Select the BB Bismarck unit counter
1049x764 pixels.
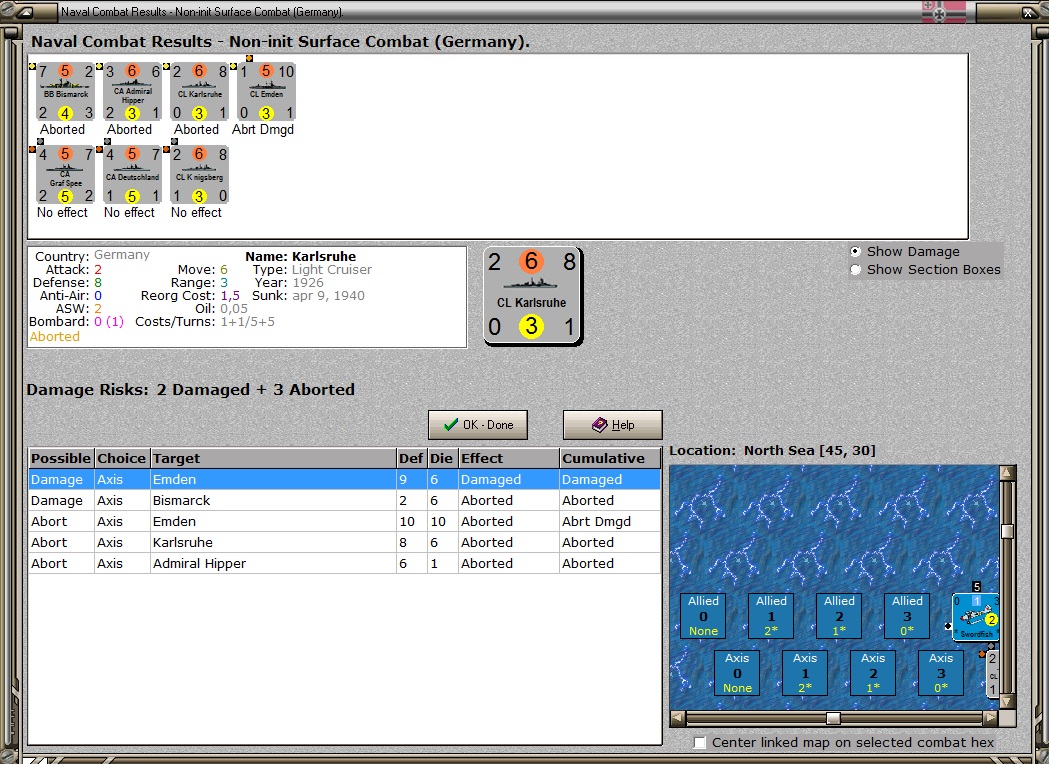click(x=65, y=92)
